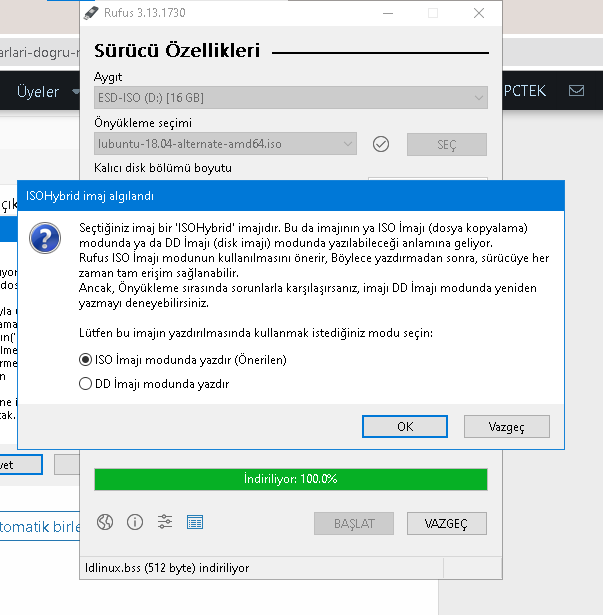Screen dimensions: 603x615
Task: Click Kalıcı disk bölümü boyutu label
Action: 163,168
